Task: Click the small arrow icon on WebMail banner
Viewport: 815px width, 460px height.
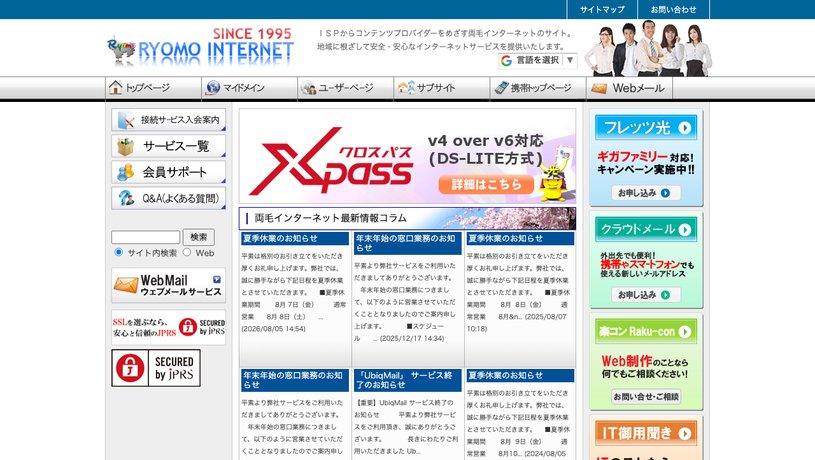Action: click(217, 280)
